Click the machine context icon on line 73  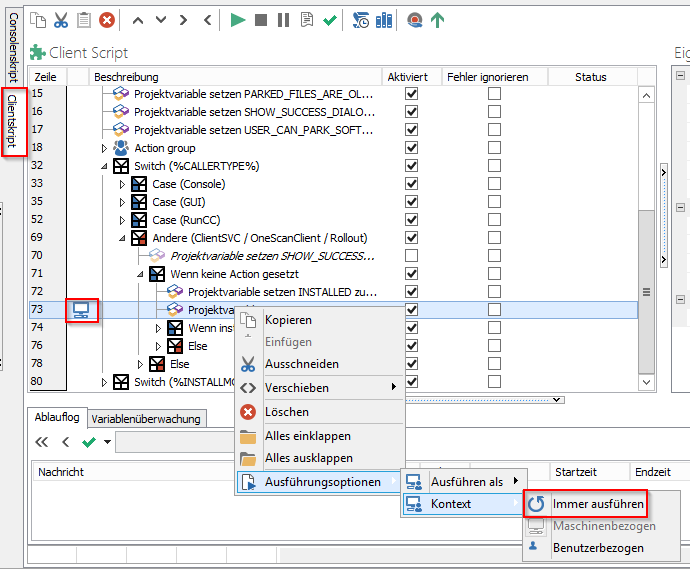pyautogui.click(x=81, y=310)
